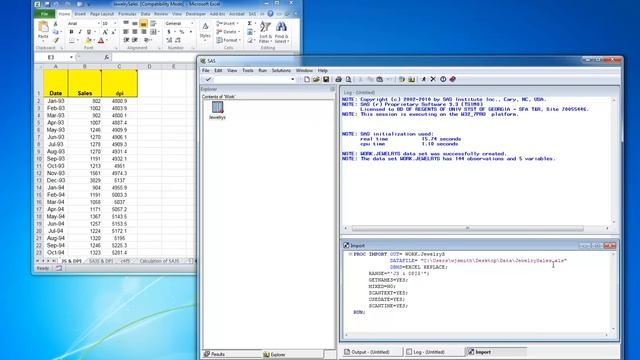The height and width of the screenshot is (360, 640).
Task: Click the percent style button in Excel
Action: (x=182, y=32)
